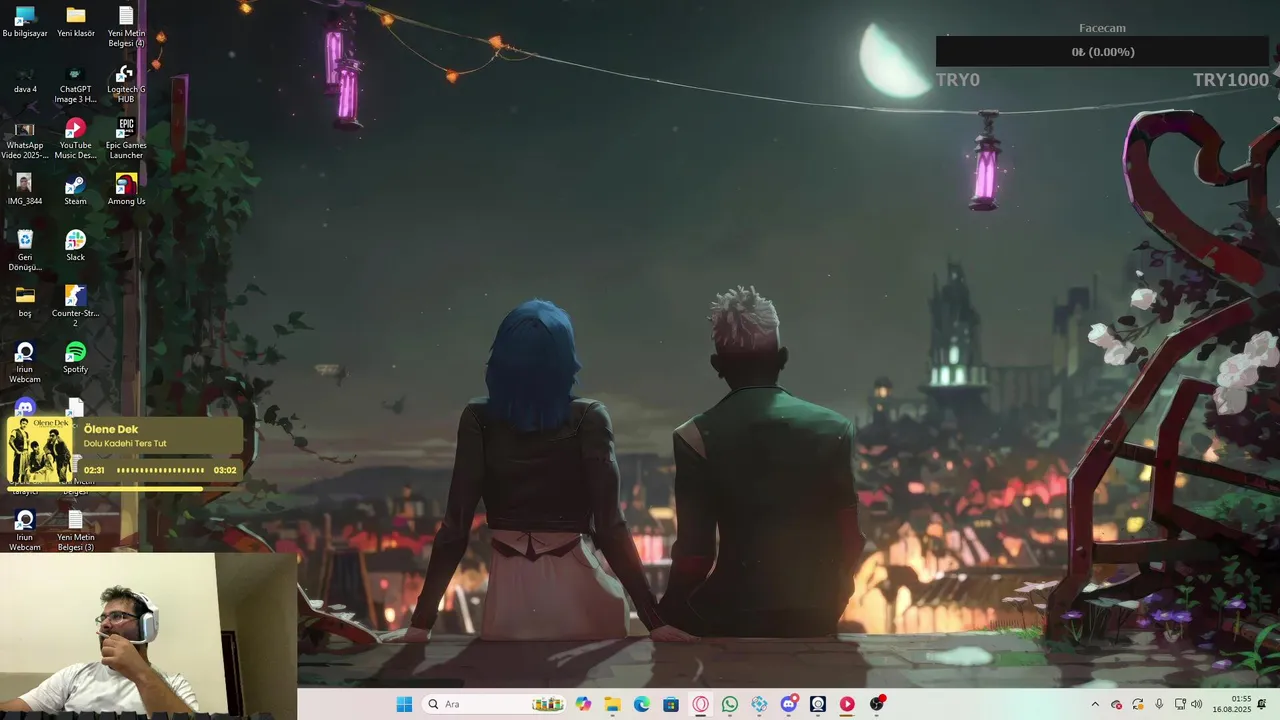The image size is (1280, 720).
Task: Open Microsoft Store from the taskbar
Action: click(671, 704)
